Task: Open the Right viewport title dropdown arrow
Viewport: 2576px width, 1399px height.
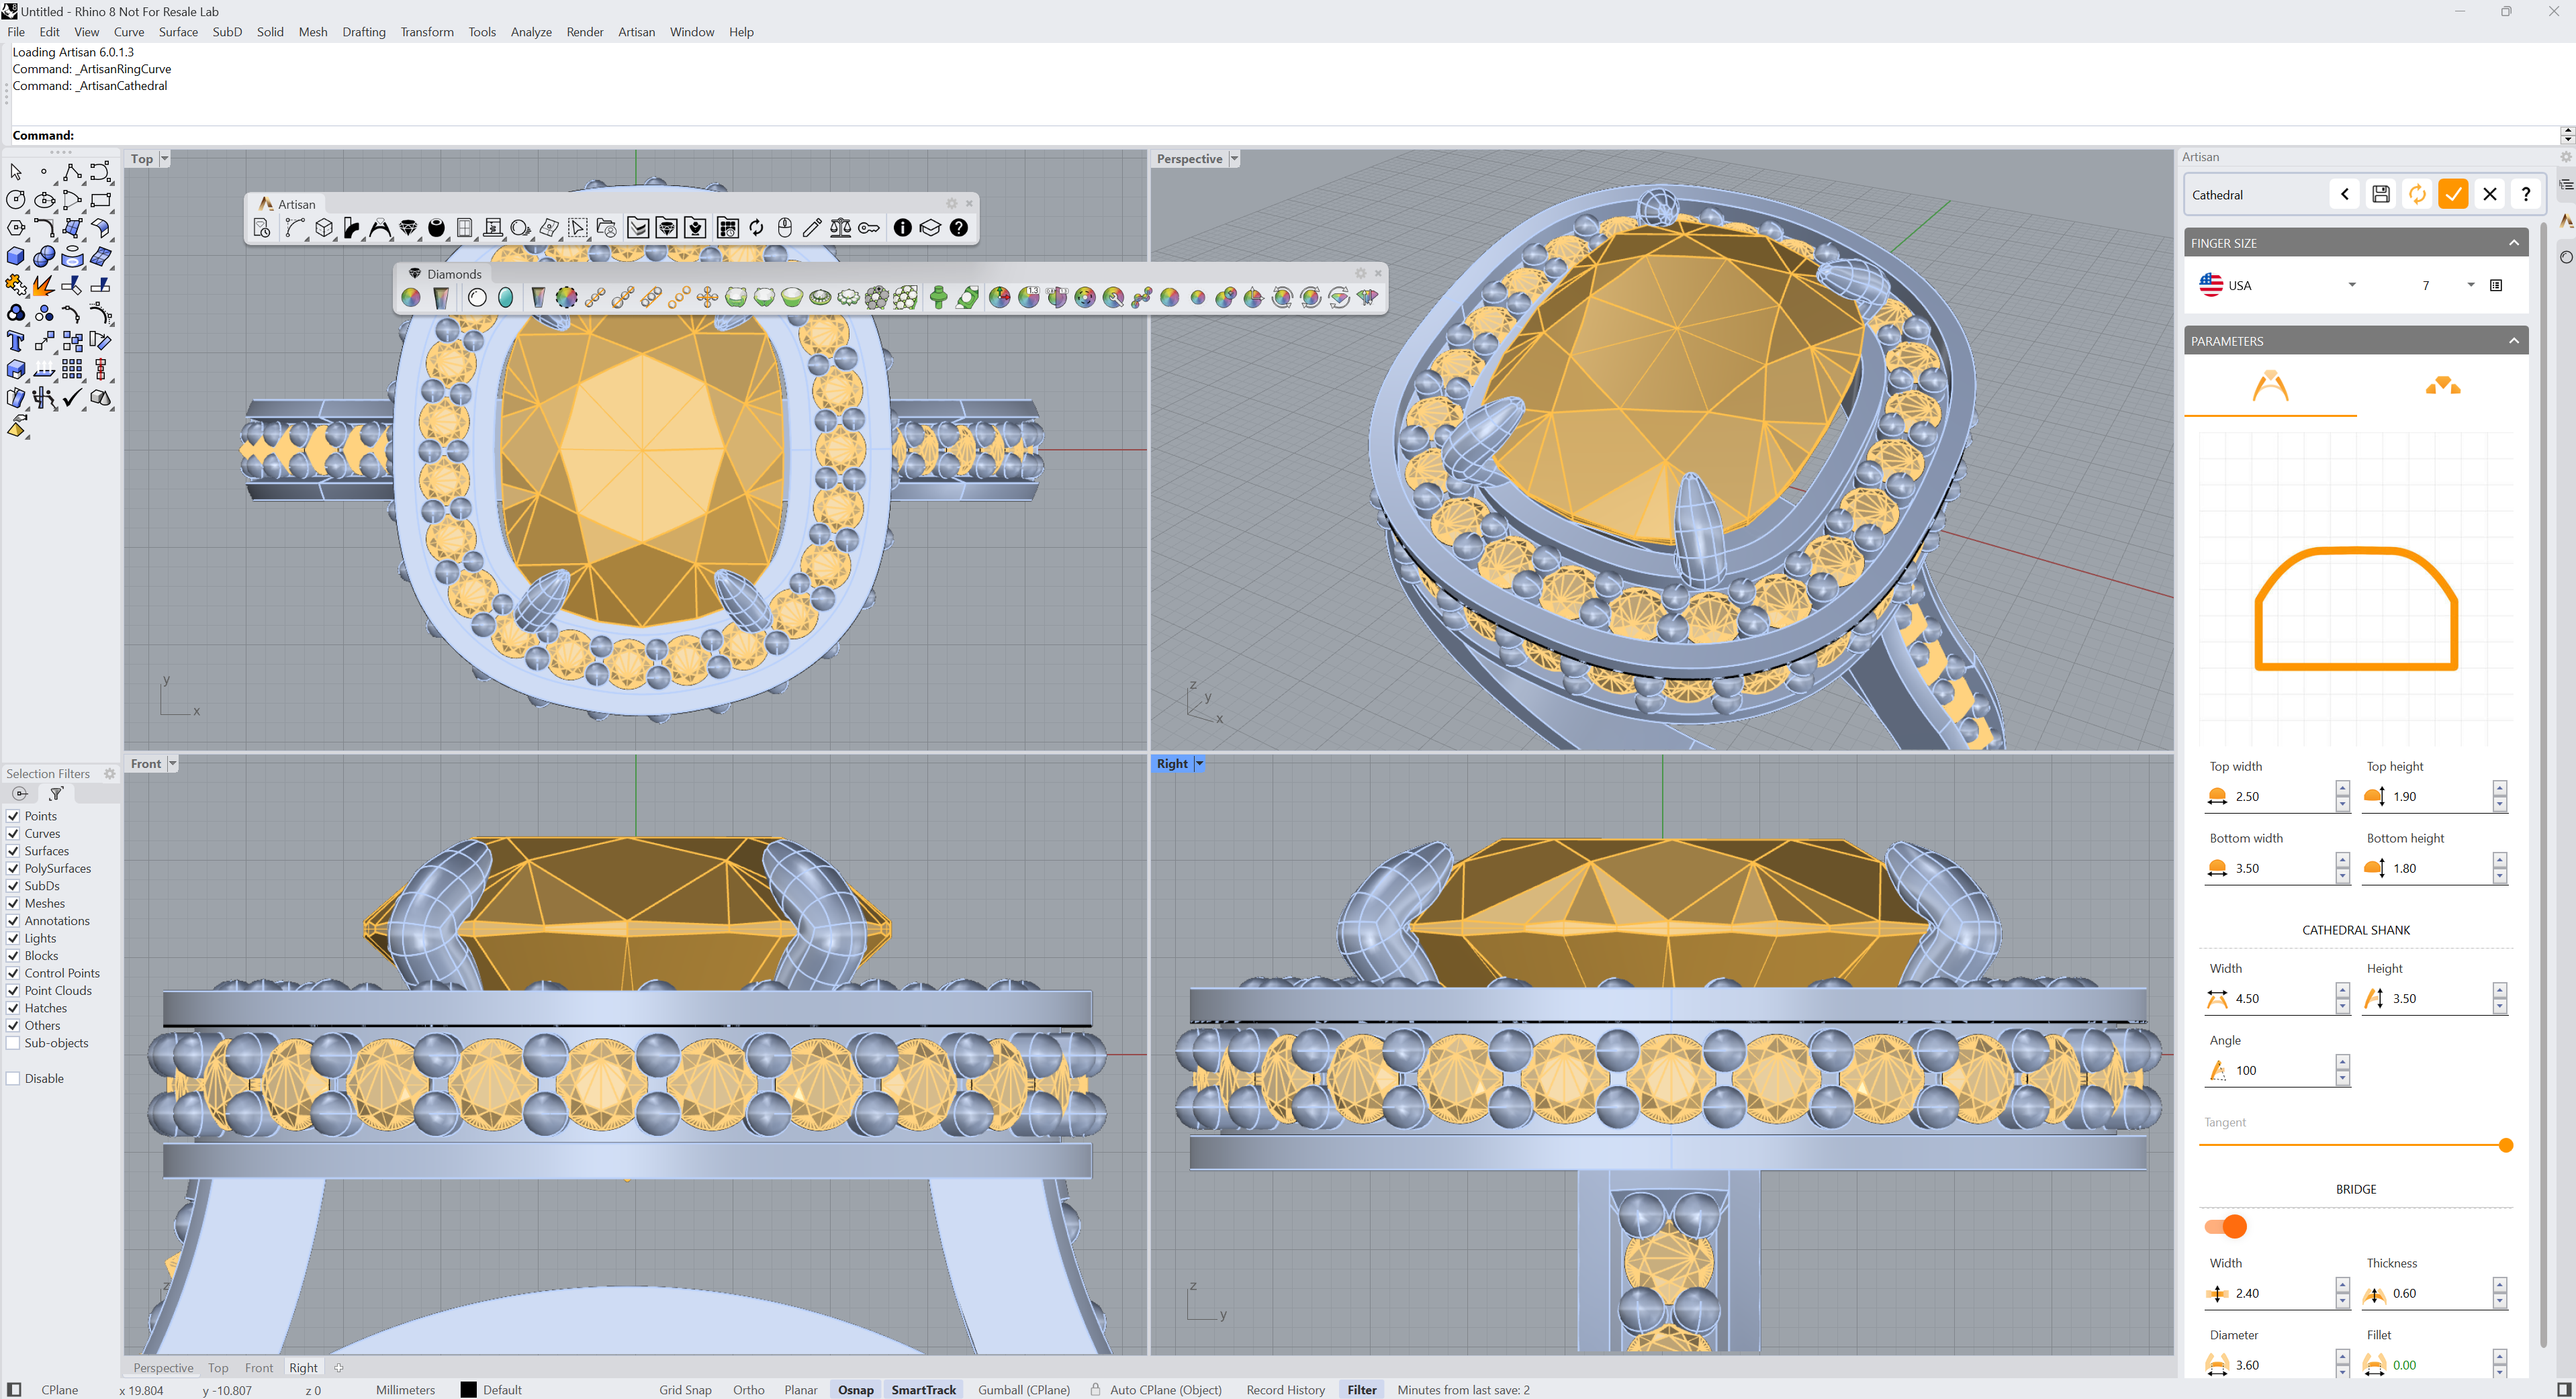Action: point(1199,763)
